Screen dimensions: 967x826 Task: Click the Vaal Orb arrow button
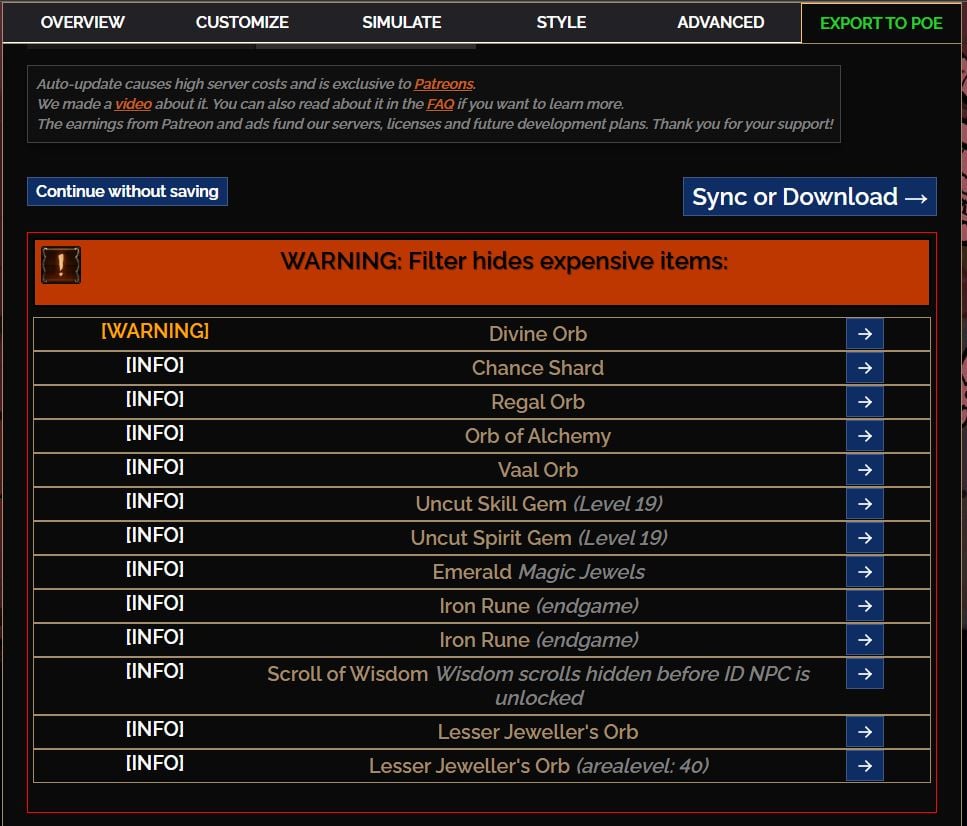tap(864, 470)
